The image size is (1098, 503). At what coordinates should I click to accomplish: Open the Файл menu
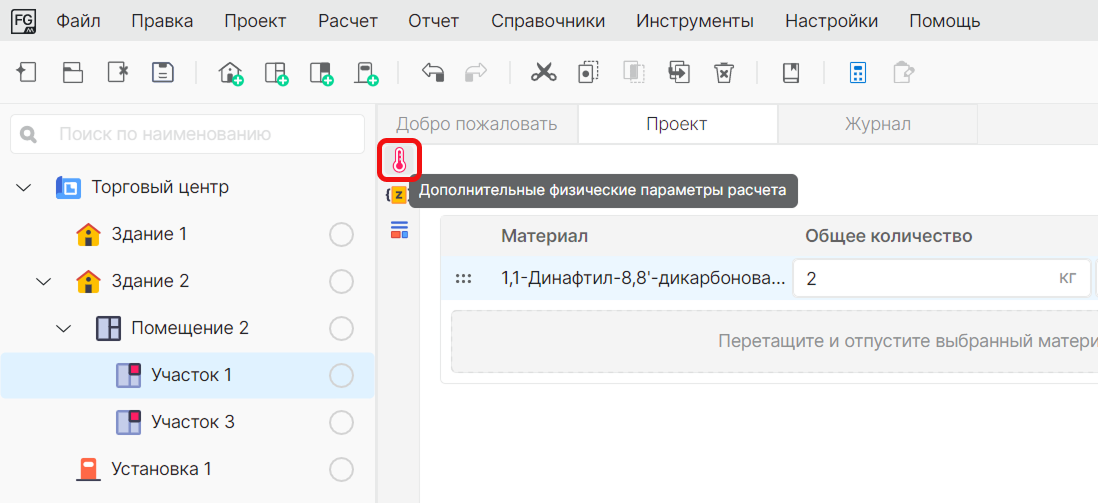click(x=78, y=22)
